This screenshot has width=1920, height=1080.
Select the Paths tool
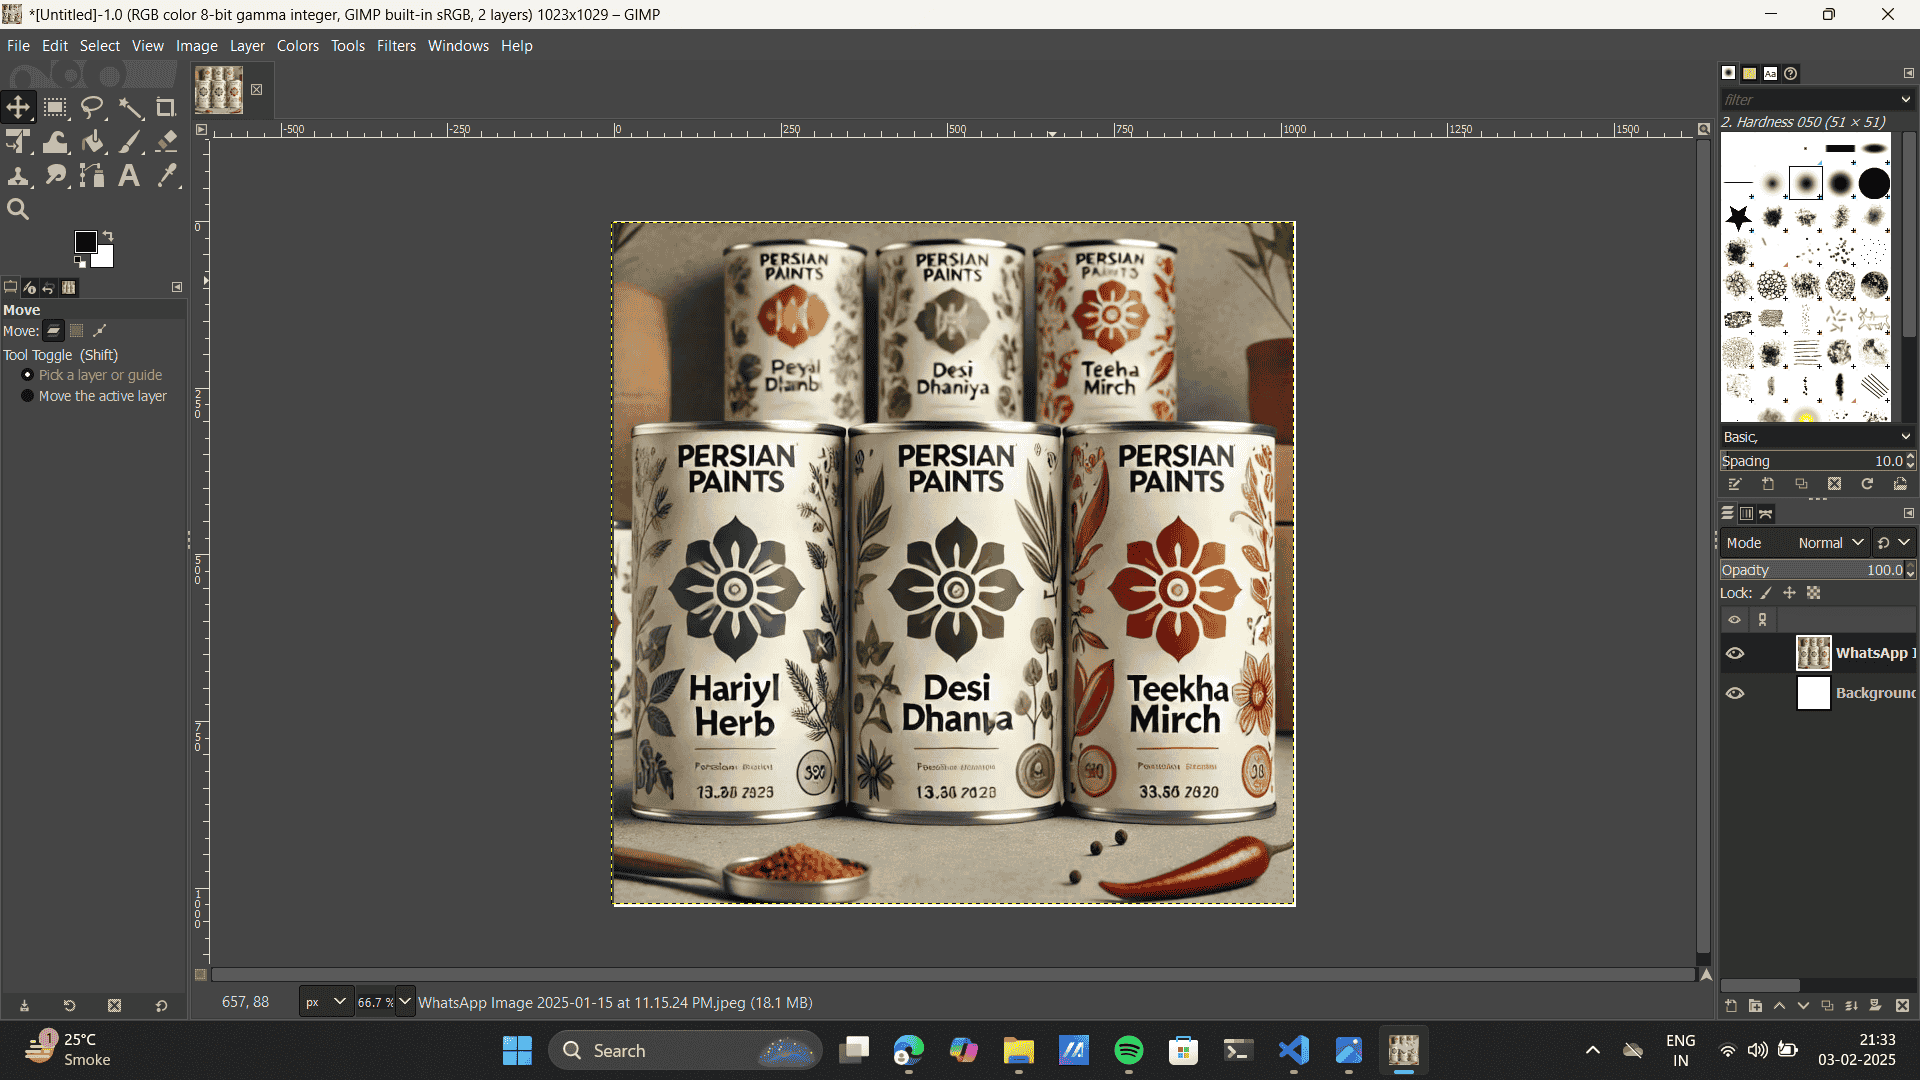(x=92, y=176)
